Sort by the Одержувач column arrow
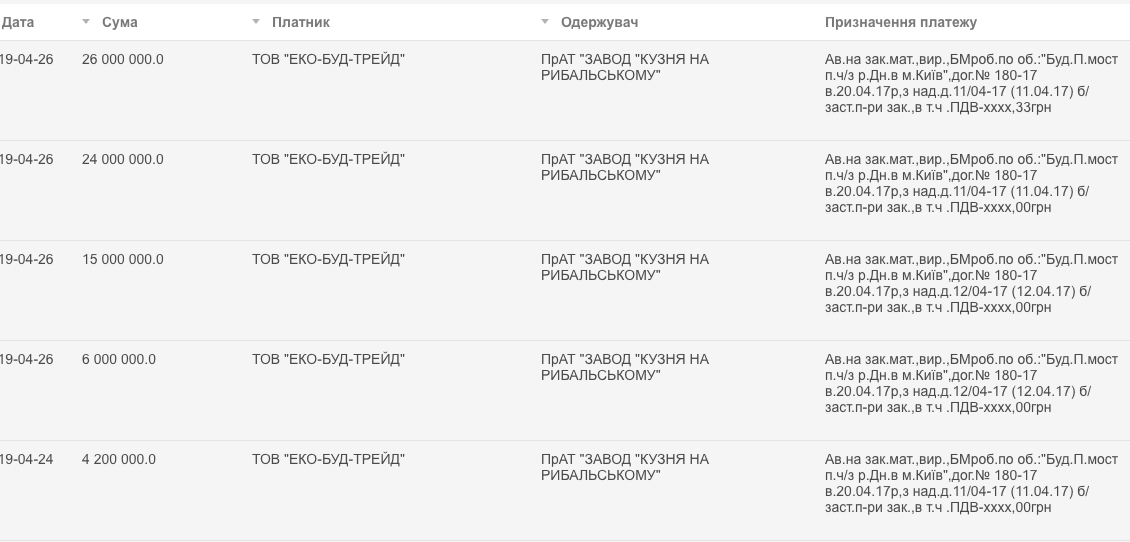 coord(545,22)
